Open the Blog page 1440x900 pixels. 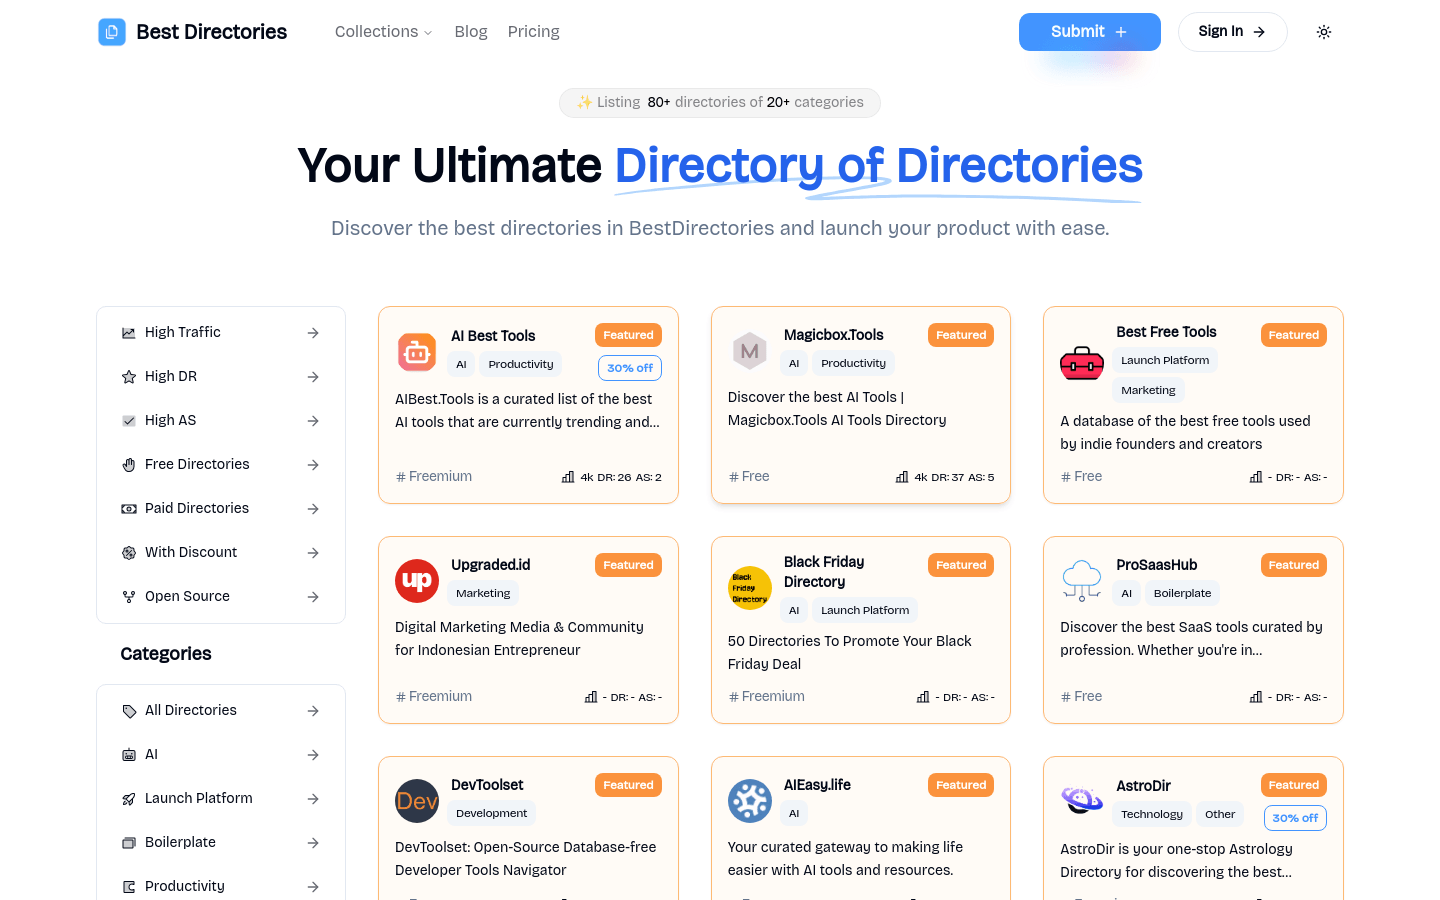pos(471,31)
